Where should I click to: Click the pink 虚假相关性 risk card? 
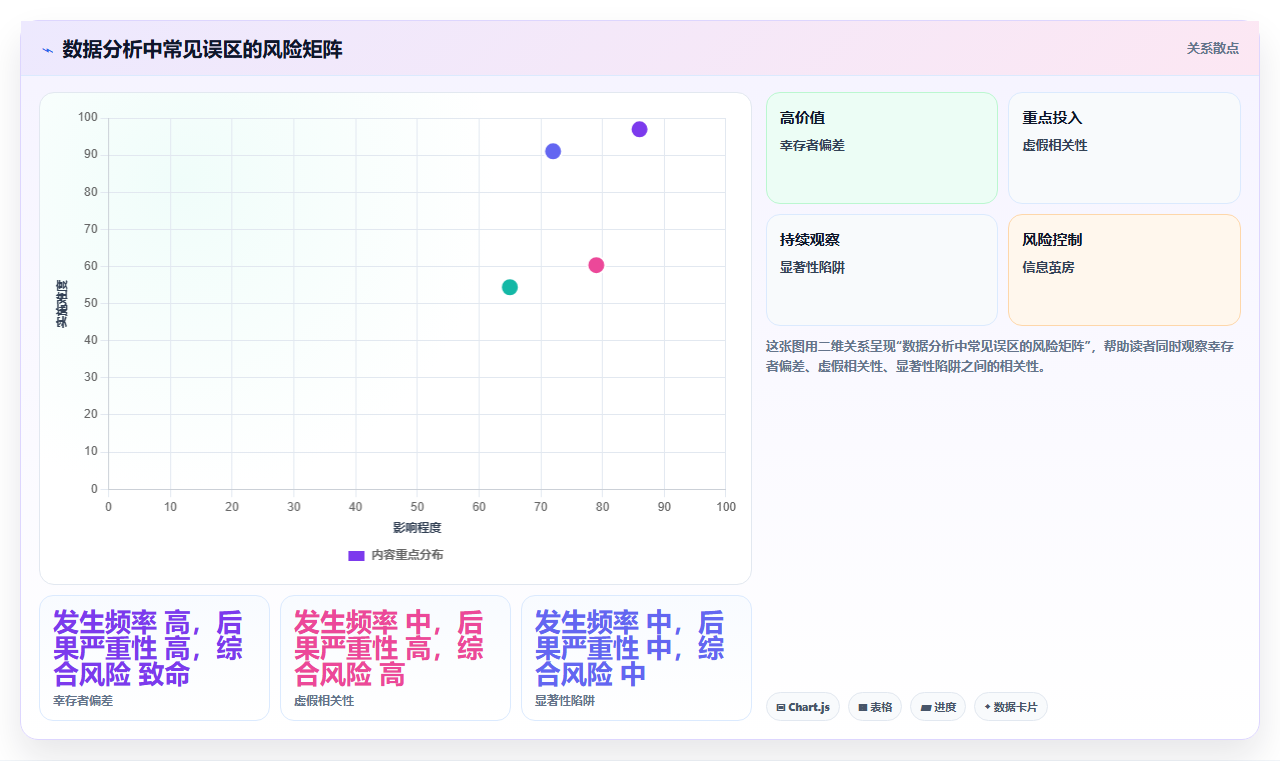(395, 658)
